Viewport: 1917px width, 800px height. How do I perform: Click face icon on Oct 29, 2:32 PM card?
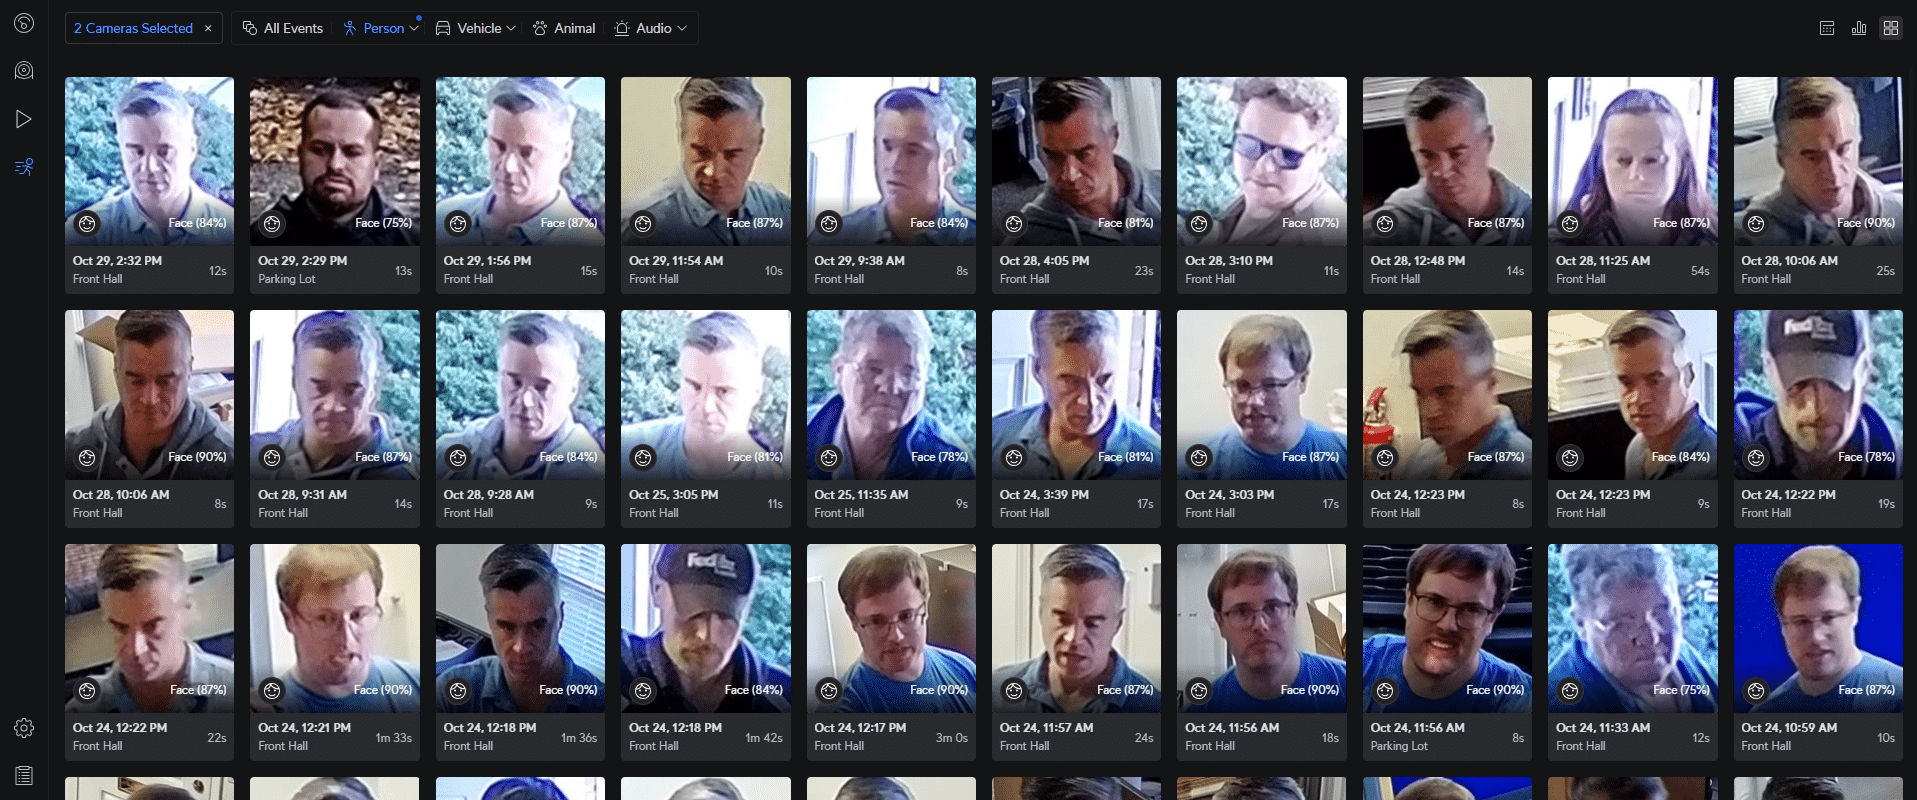(x=87, y=224)
